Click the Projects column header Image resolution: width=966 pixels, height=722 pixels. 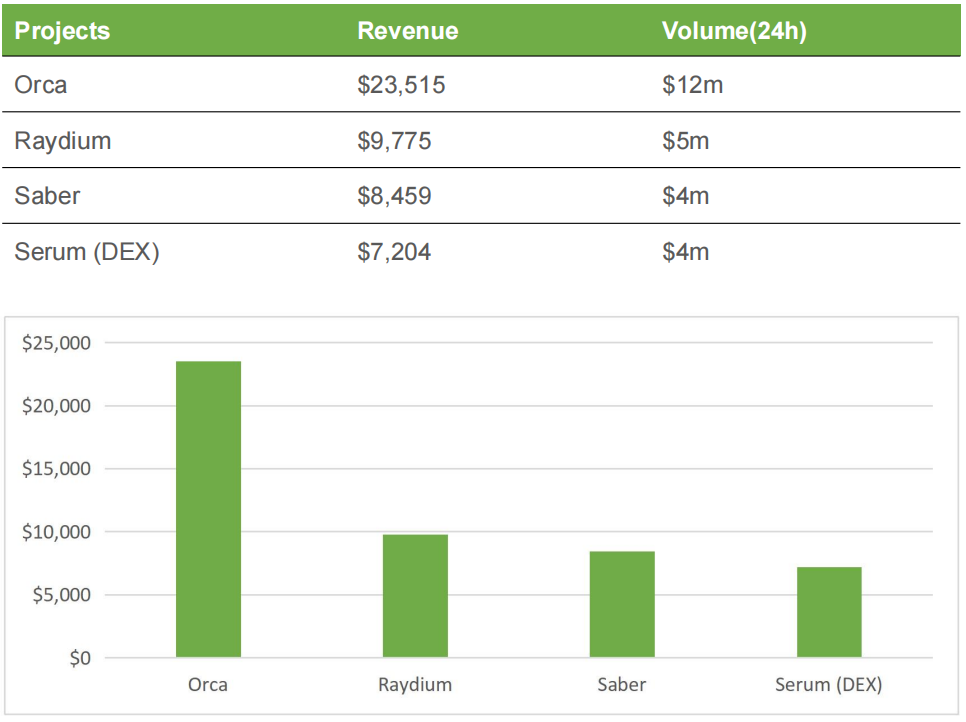tap(62, 31)
